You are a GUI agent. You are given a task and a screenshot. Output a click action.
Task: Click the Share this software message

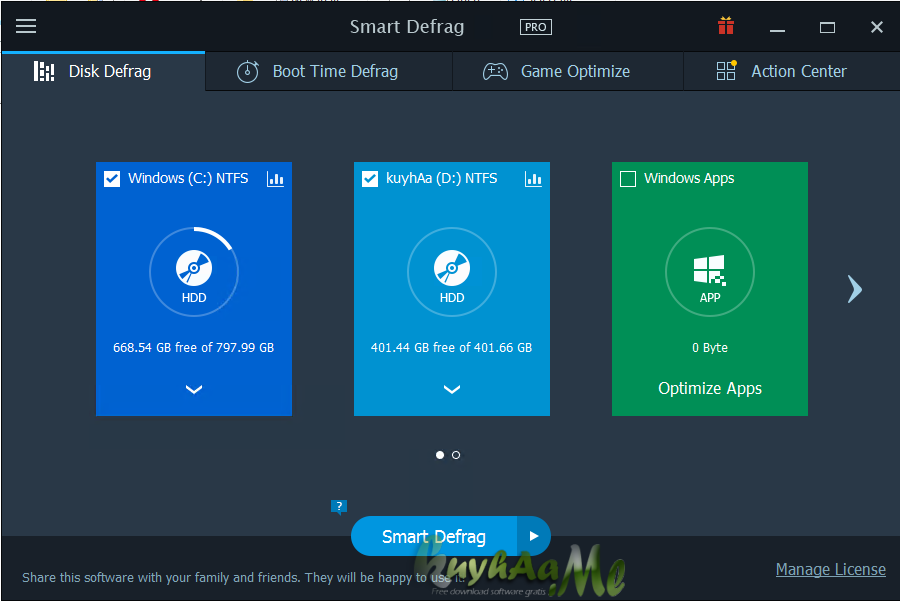coord(243,577)
